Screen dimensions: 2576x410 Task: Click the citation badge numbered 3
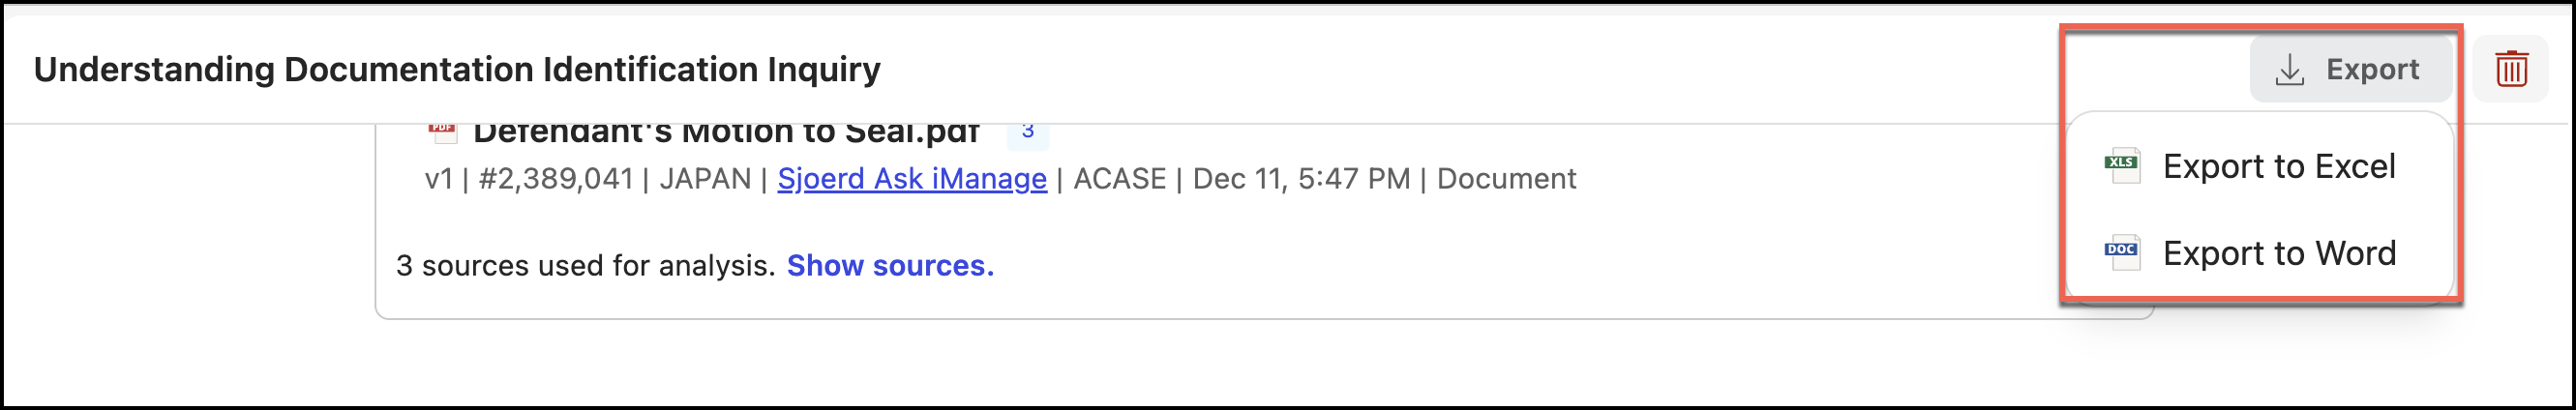click(1027, 132)
